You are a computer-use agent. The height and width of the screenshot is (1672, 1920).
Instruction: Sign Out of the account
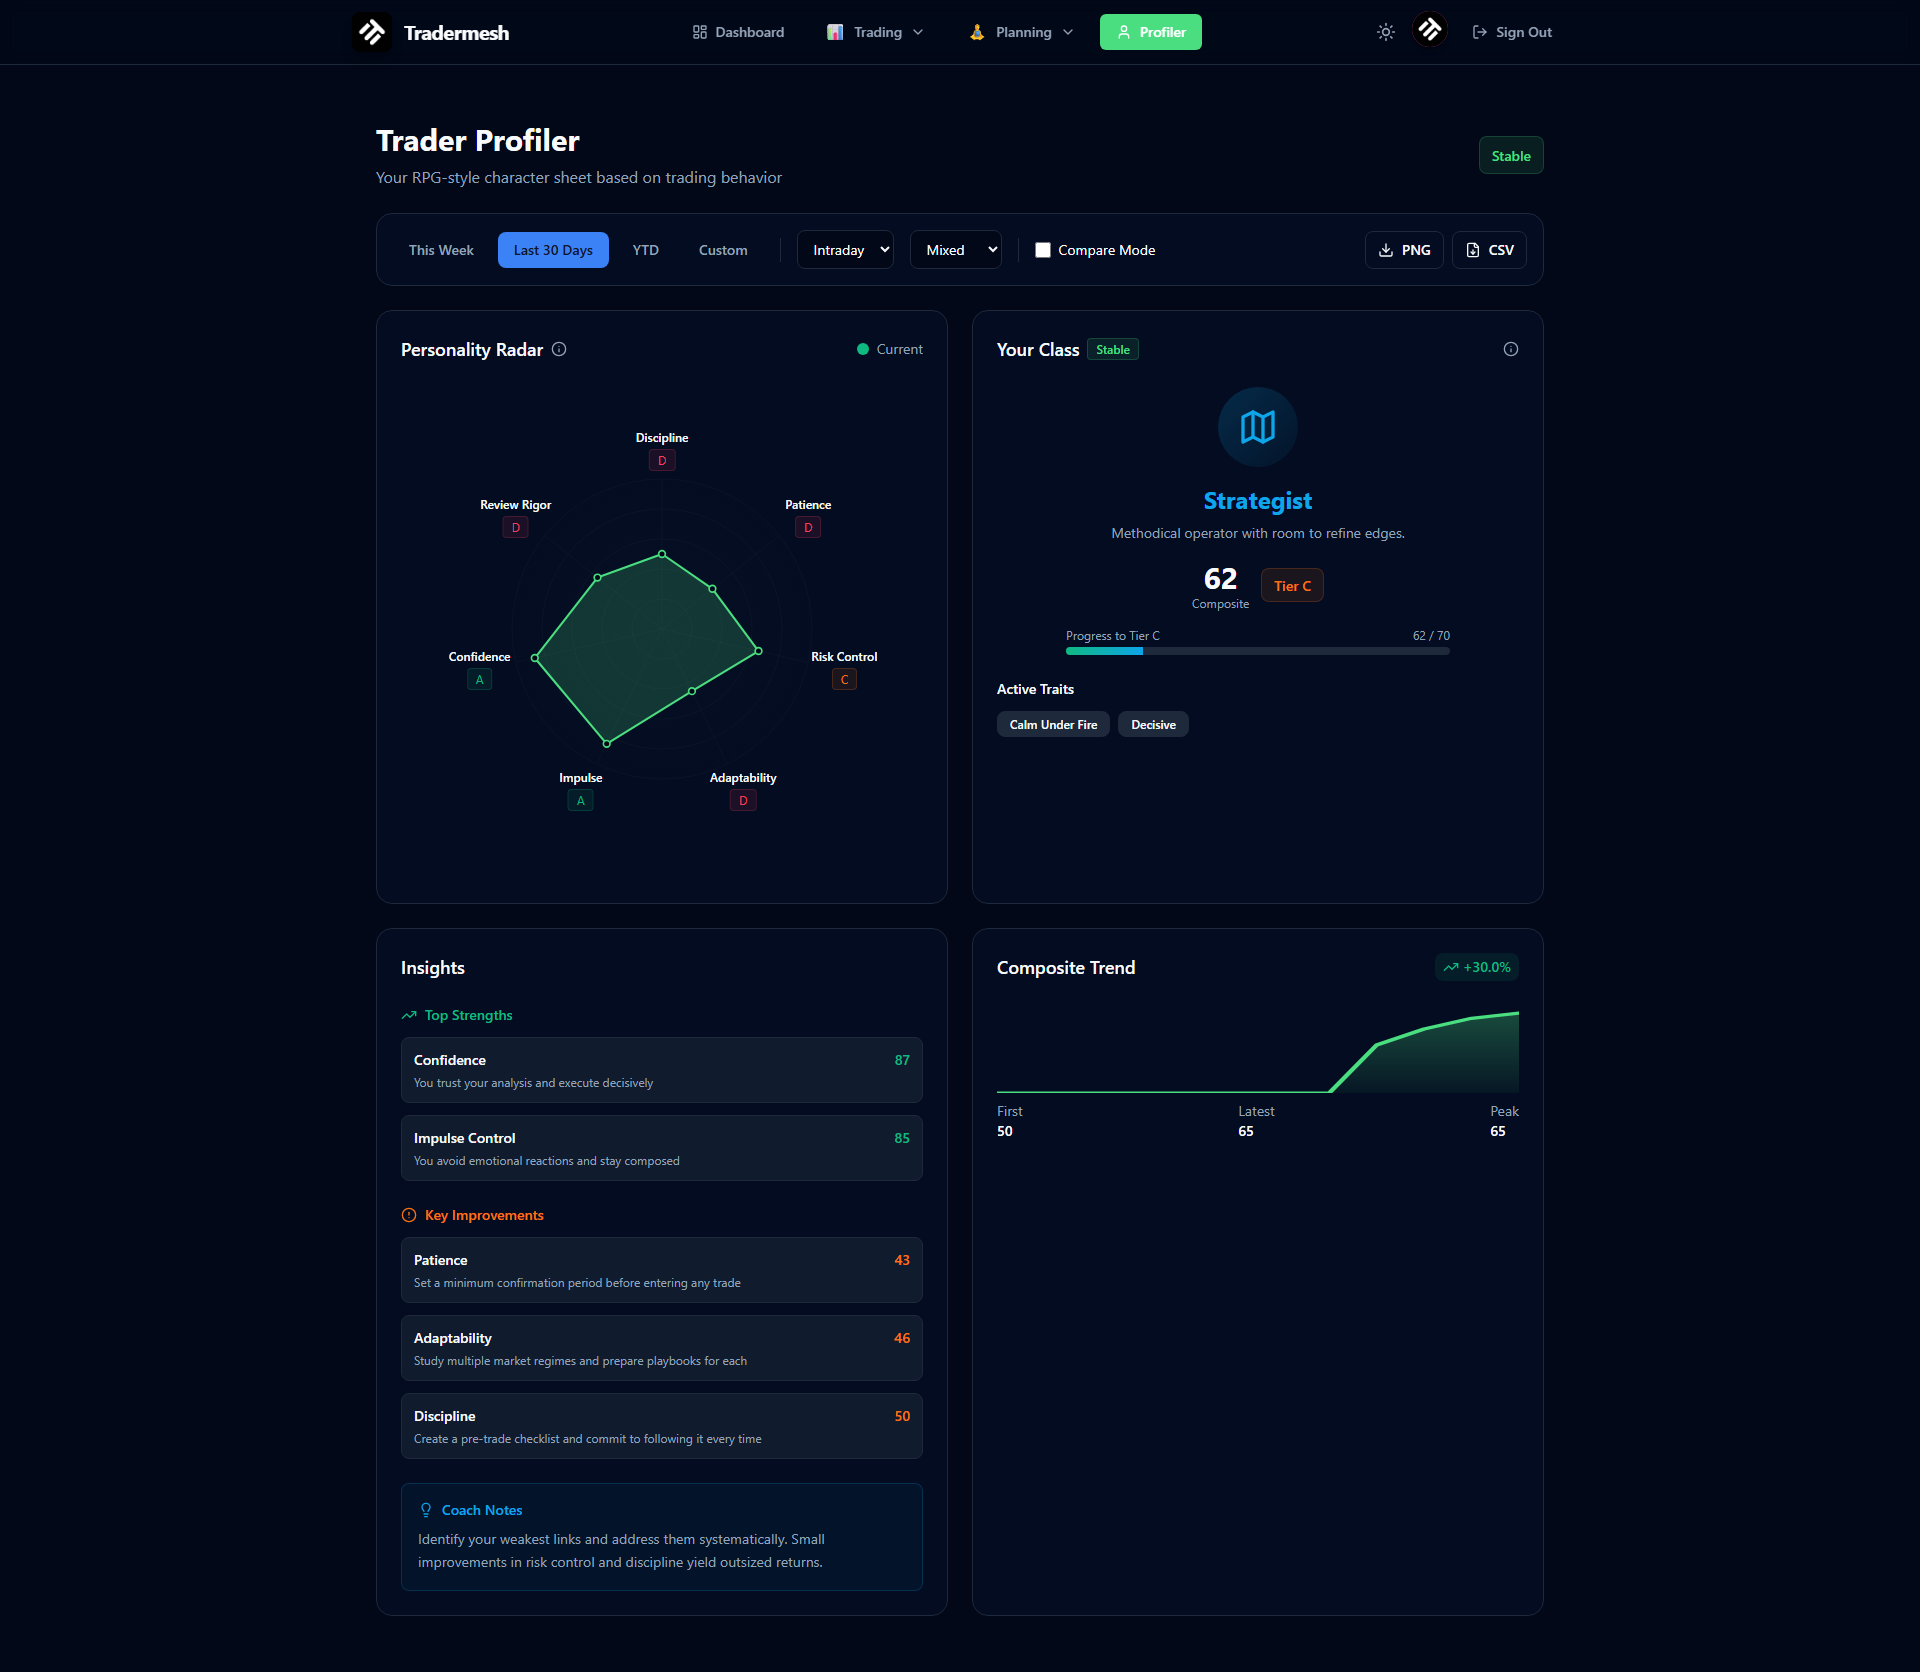coord(1512,32)
